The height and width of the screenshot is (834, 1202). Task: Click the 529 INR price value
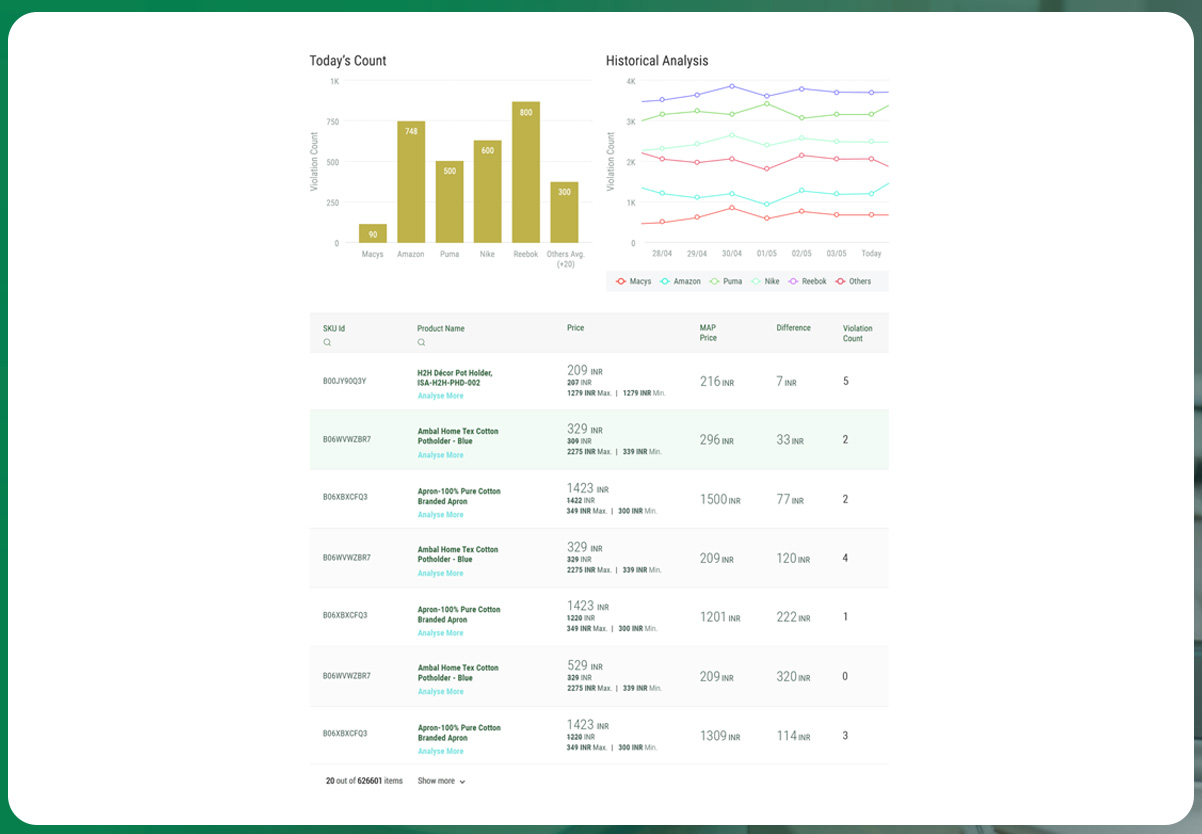585,665
